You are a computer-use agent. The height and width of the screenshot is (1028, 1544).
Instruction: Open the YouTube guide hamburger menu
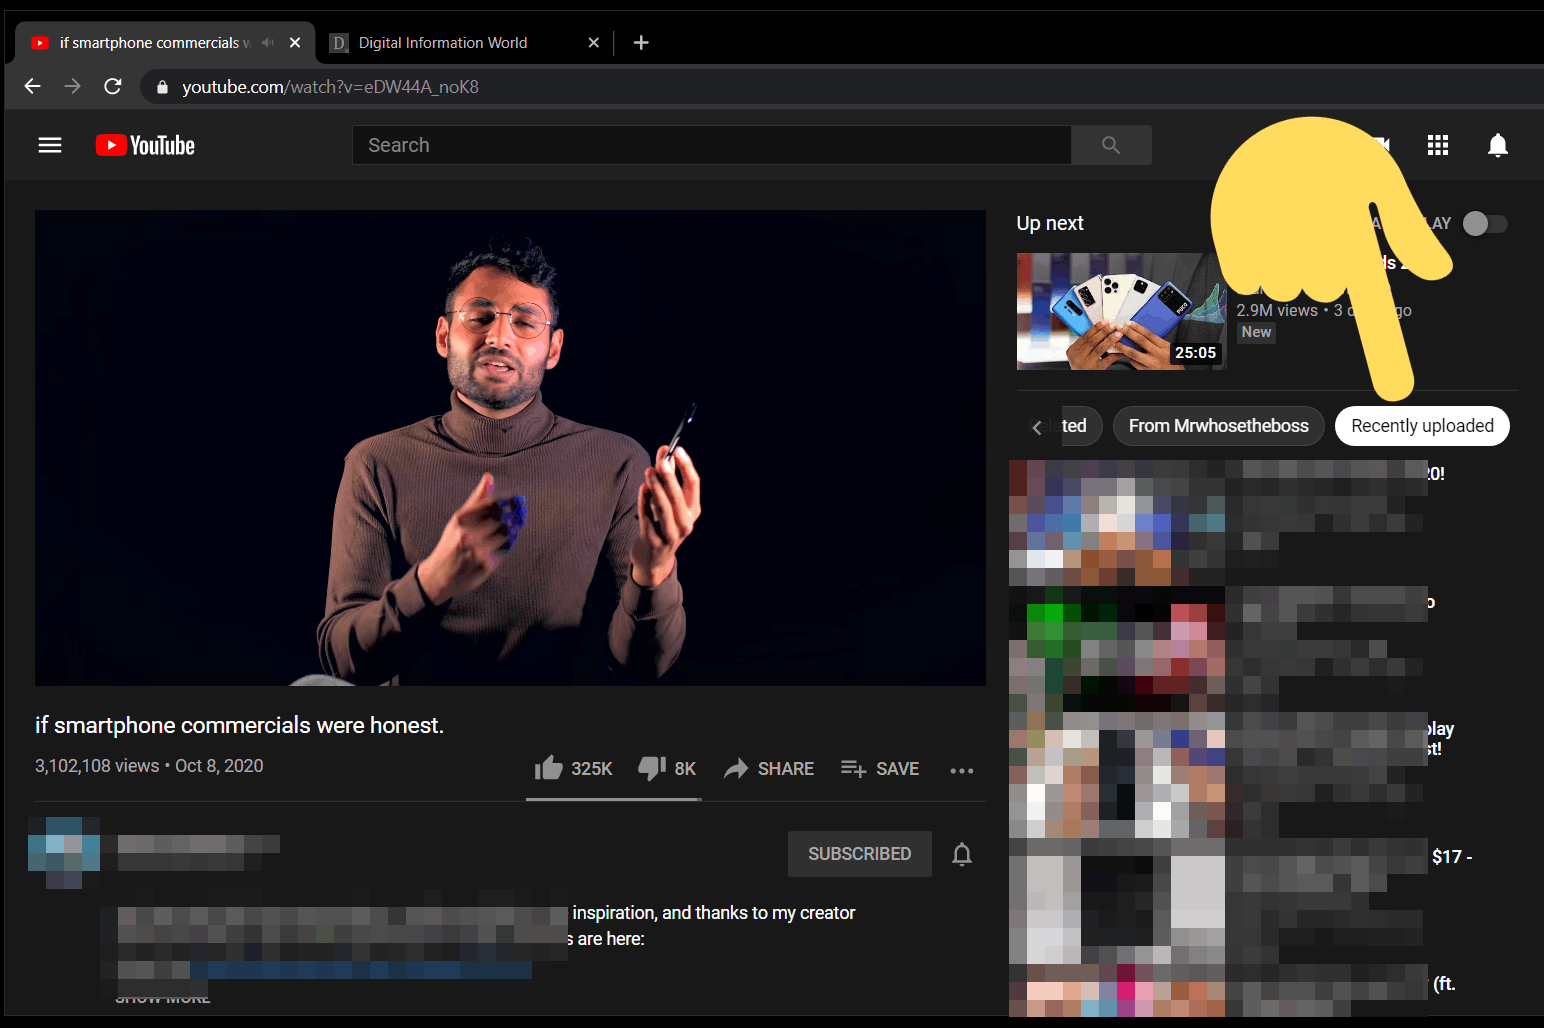click(x=50, y=145)
